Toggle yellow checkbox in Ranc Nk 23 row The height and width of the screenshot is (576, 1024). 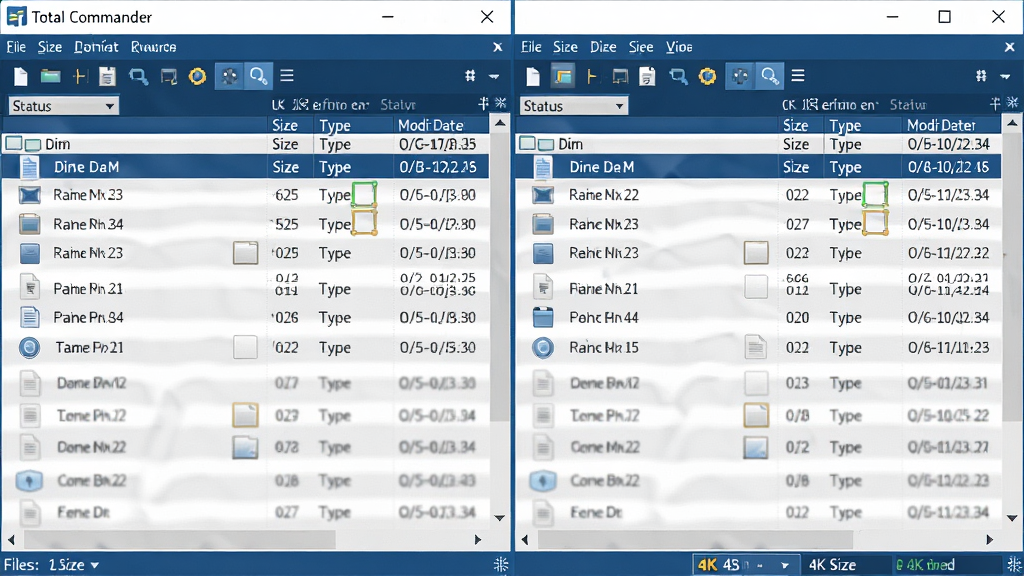tap(875, 223)
